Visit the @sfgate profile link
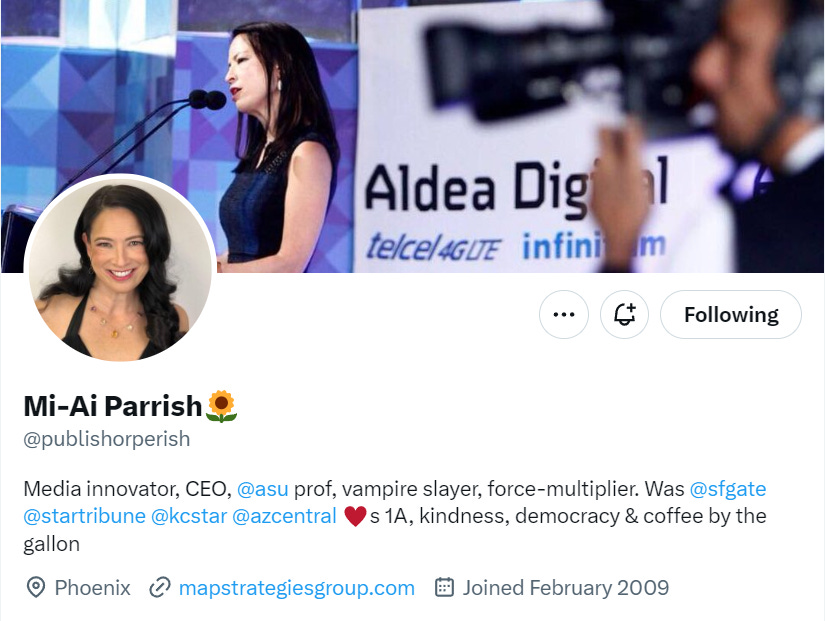 (x=728, y=489)
